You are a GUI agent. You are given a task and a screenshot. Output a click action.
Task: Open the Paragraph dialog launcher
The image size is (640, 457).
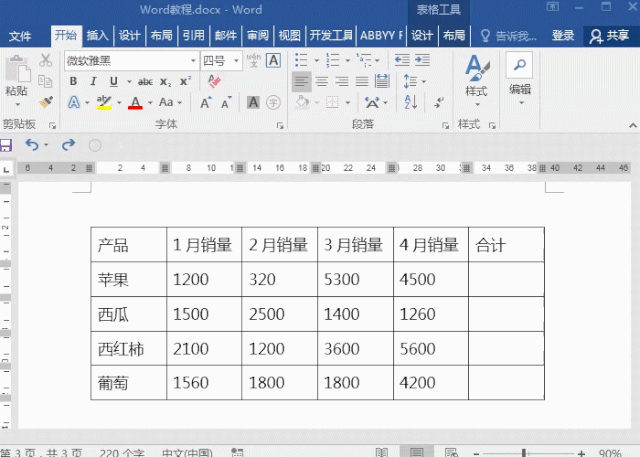[x=445, y=126]
